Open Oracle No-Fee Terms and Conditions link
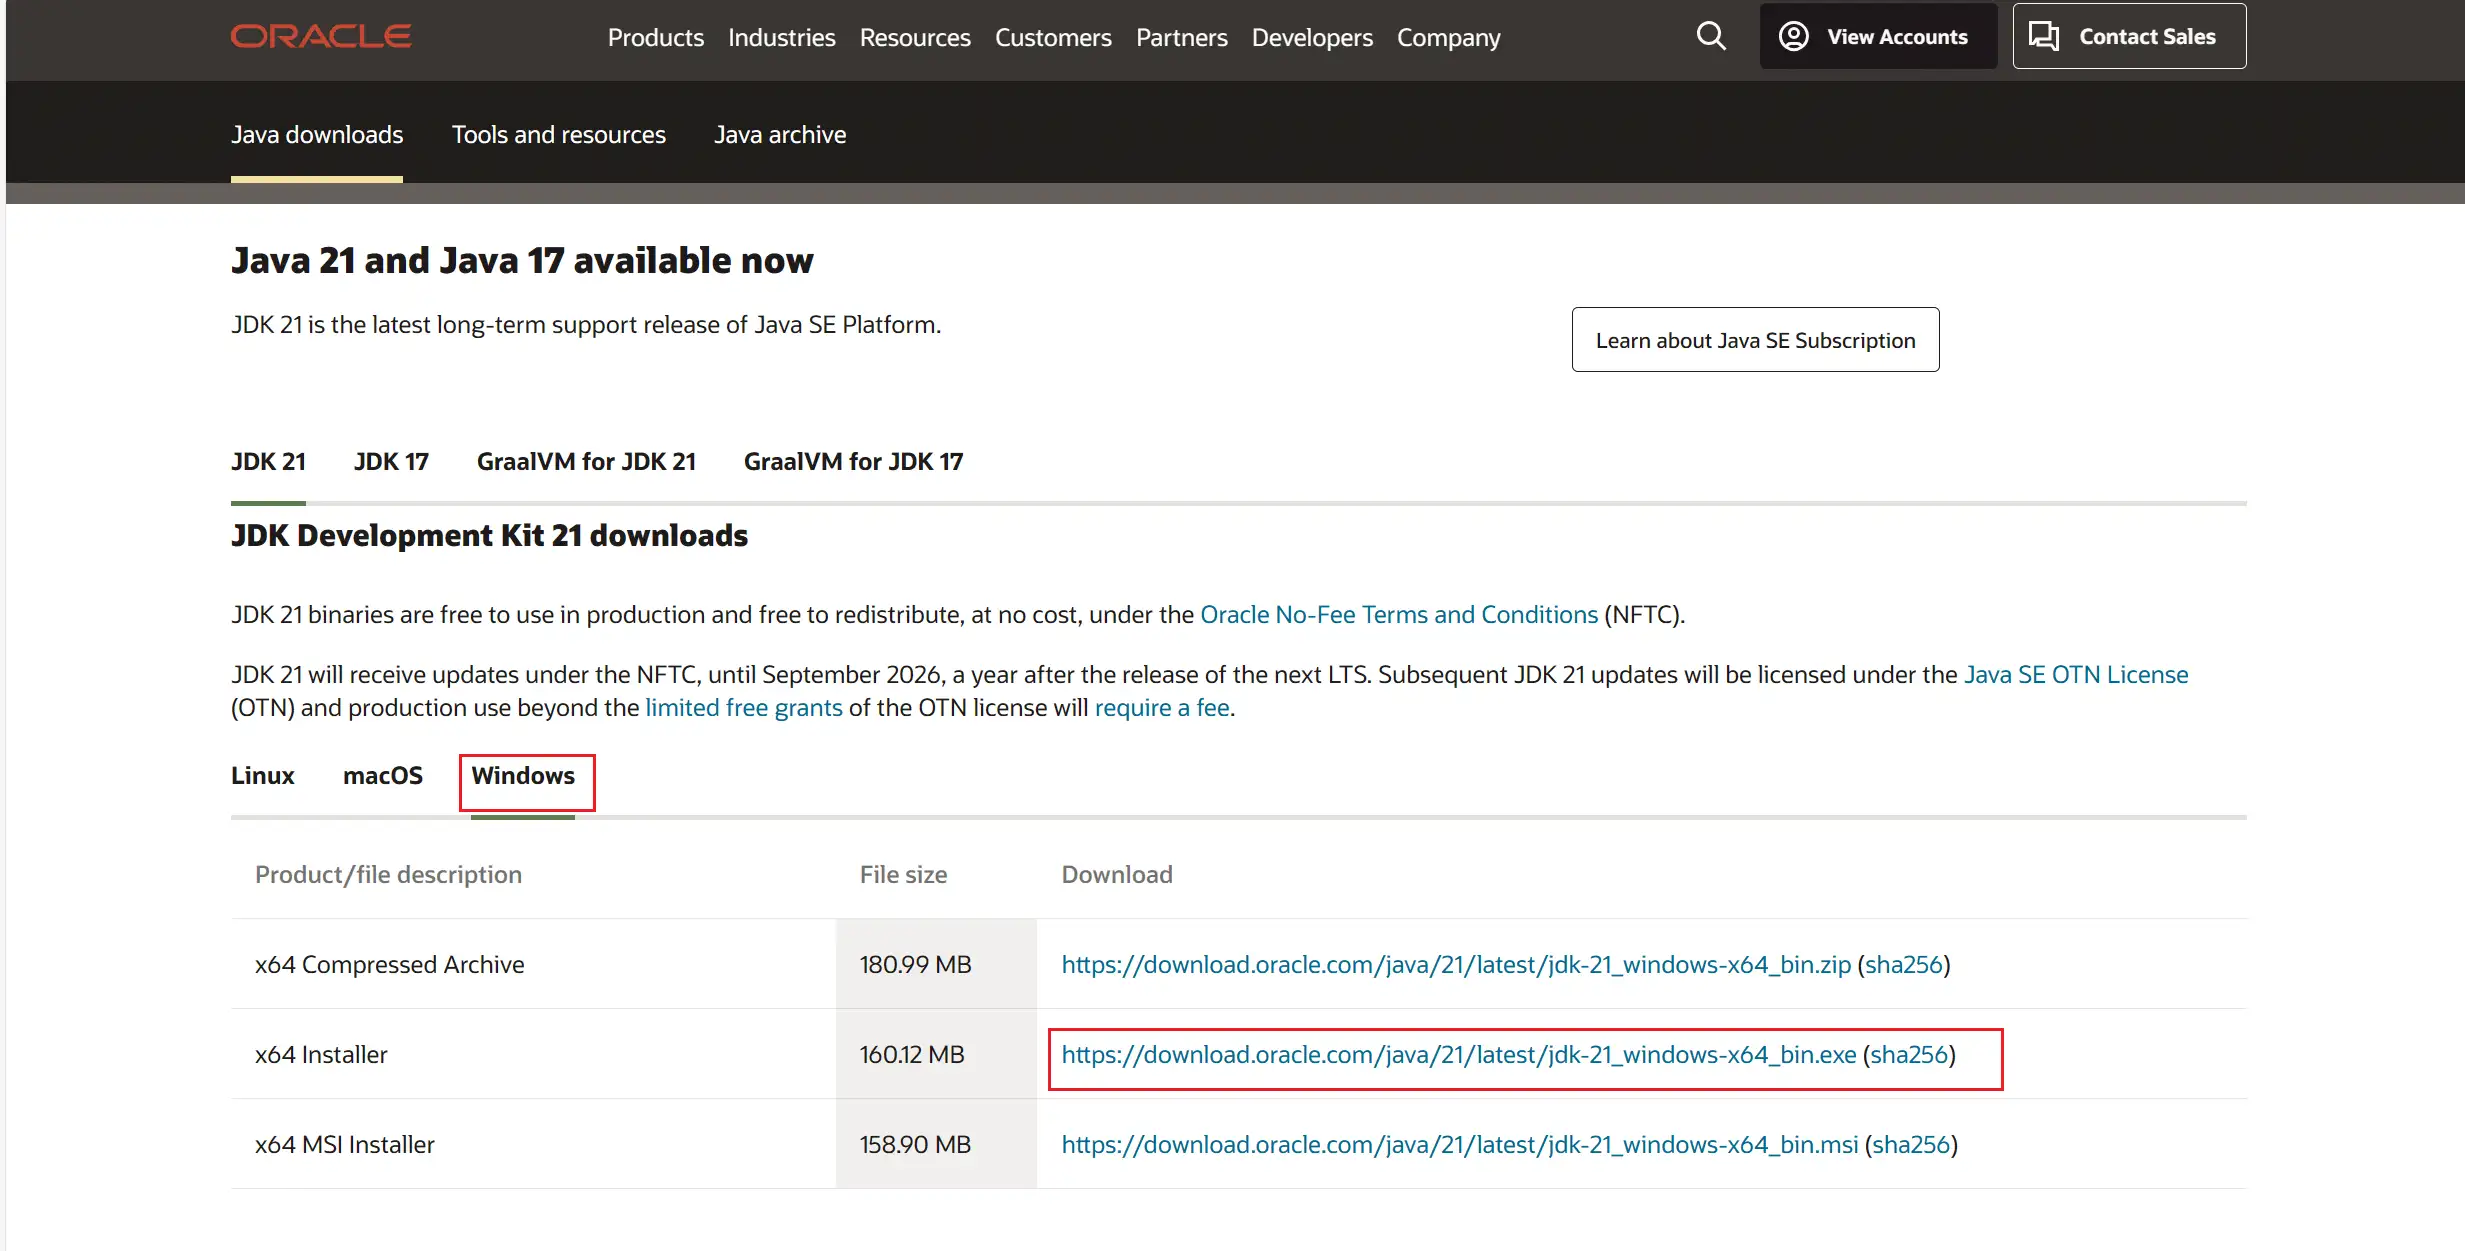This screenshot has width=2465, height=1251. pyautogui.click(x=1398, y=615)
